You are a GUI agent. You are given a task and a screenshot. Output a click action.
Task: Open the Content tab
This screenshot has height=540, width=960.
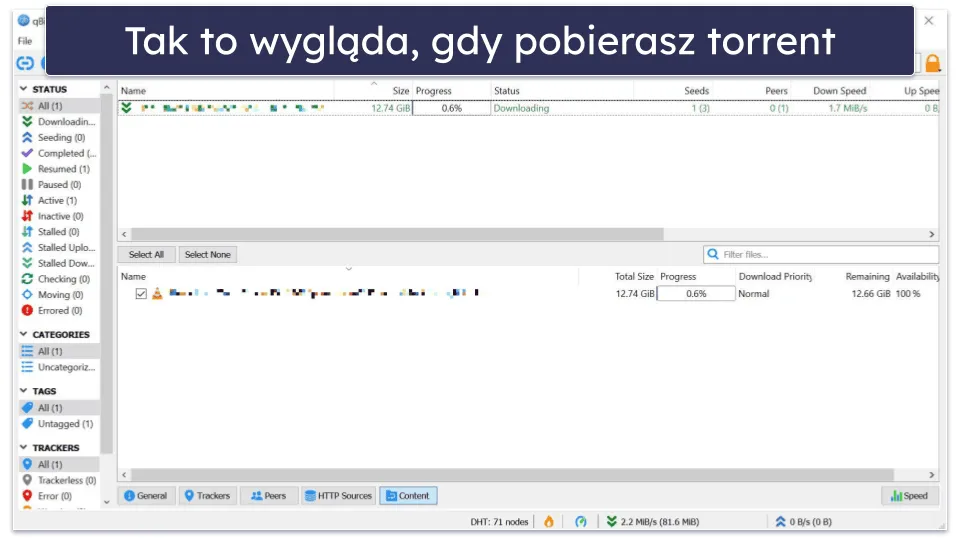click(408, 496)
